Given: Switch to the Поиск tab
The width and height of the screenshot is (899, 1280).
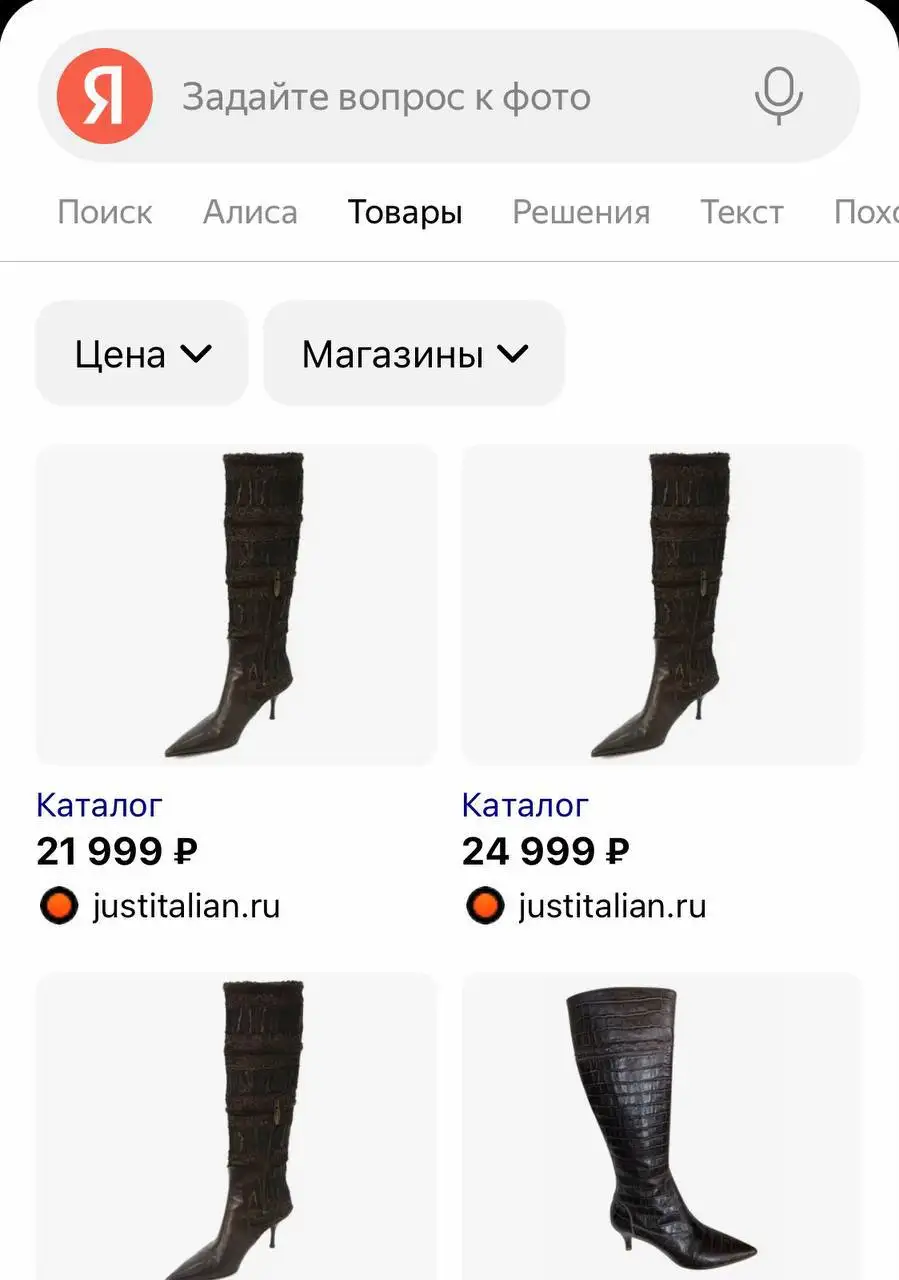Looking at the screenshot, I should tap(105, 212).
